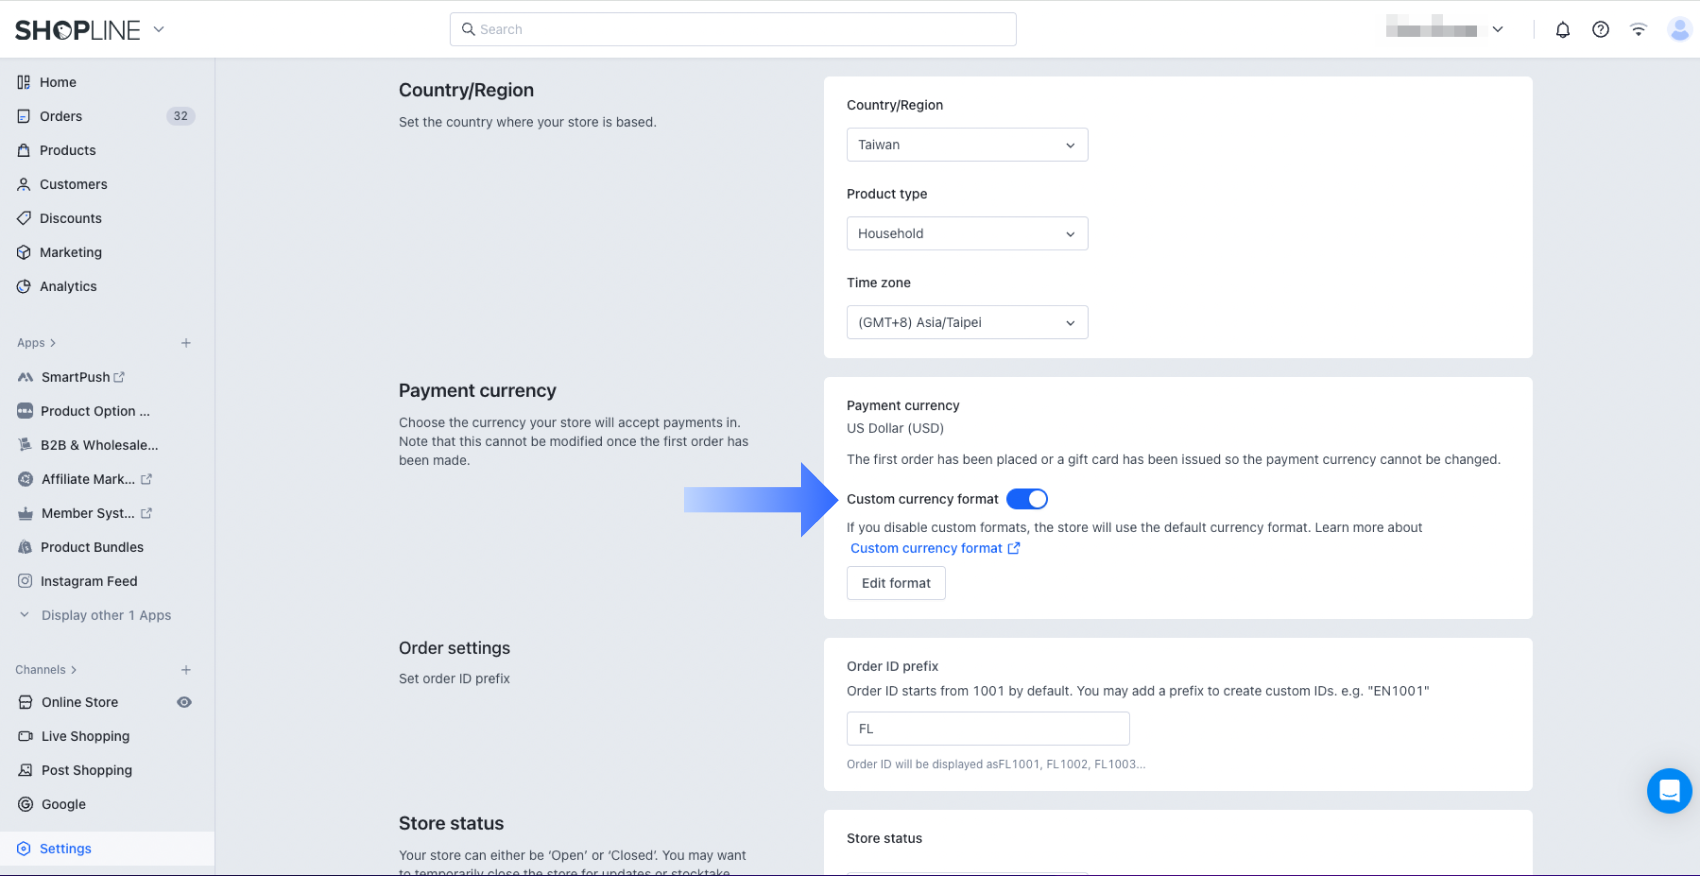Click the top Search box
1700x876 pixels.
coord(733,30)
